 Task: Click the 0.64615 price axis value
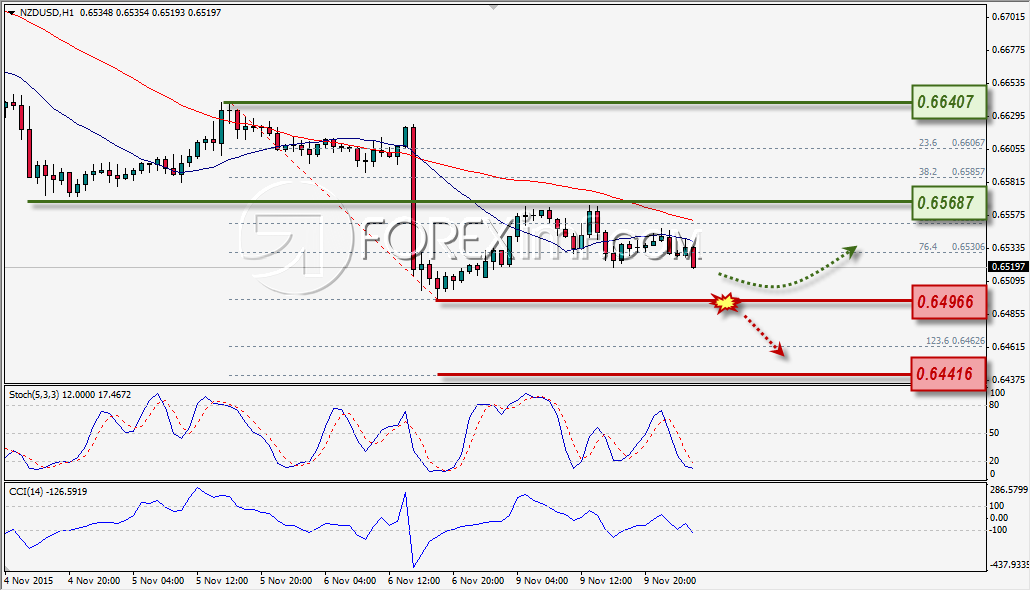tap(1009, 346)
